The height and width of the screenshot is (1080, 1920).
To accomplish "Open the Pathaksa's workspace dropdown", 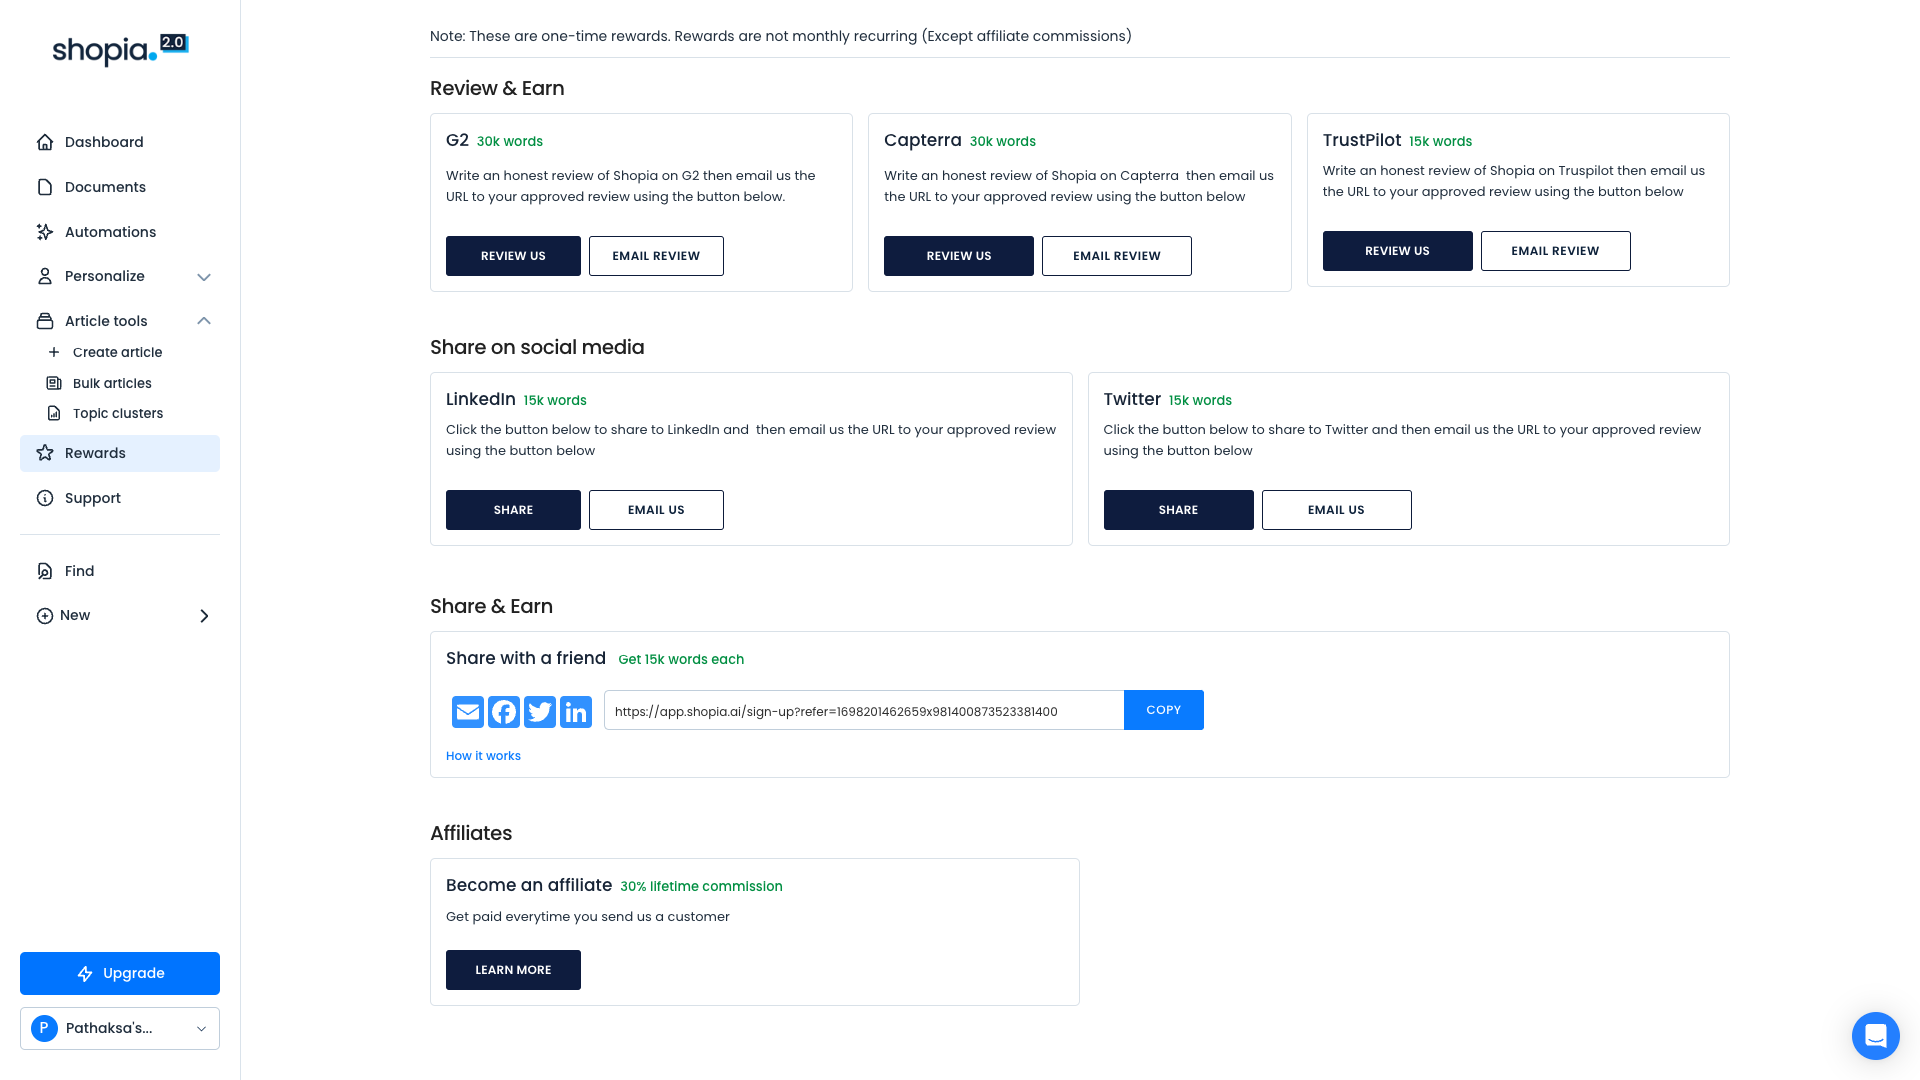I will [x=120, y=1028].
